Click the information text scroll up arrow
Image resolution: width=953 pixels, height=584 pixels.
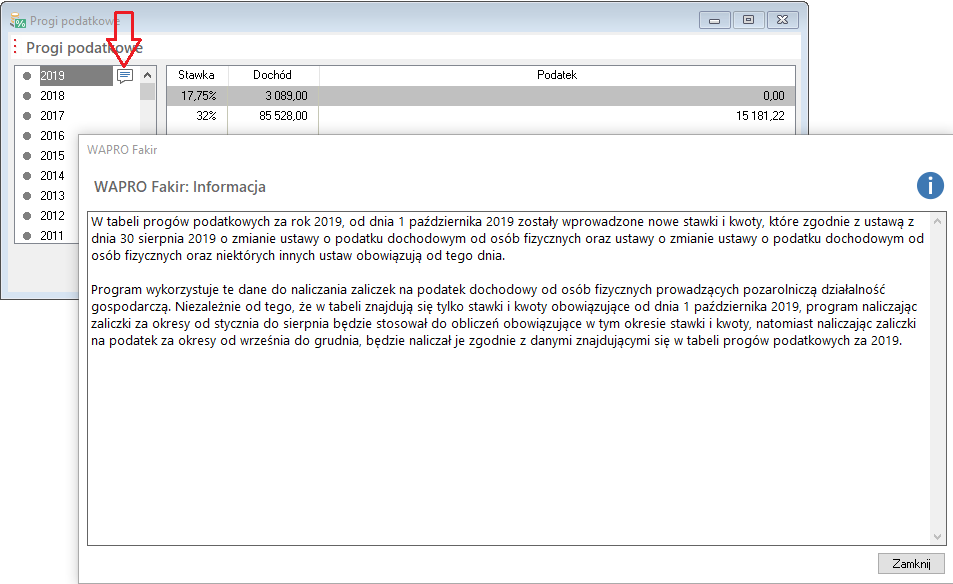pyautogui.click(x=937, y=221)
